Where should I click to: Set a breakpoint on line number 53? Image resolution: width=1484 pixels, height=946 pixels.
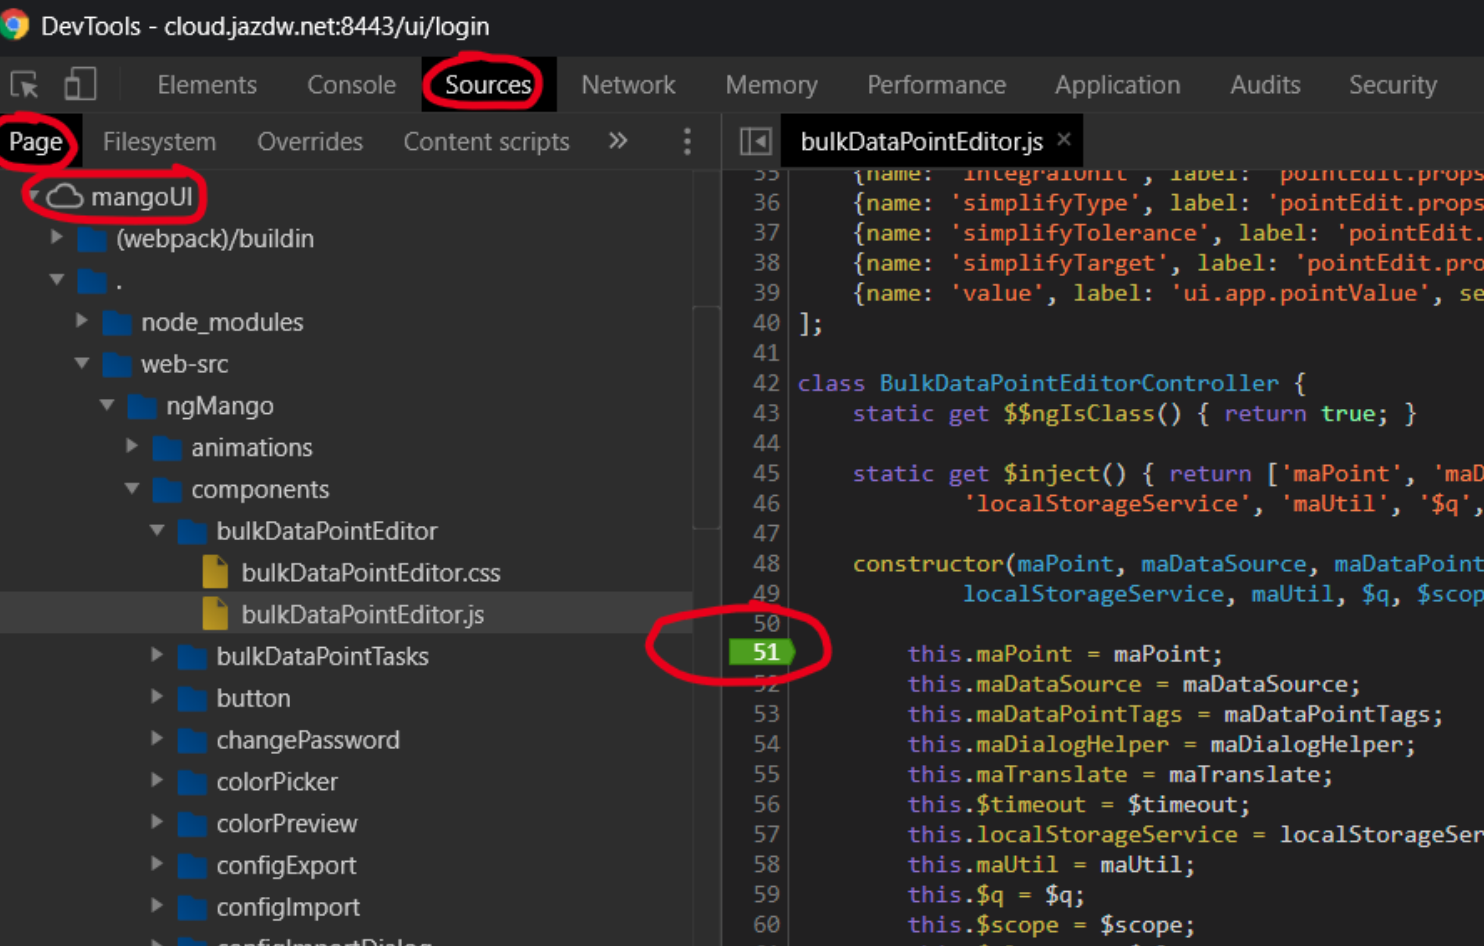click(x=766, y=714)
